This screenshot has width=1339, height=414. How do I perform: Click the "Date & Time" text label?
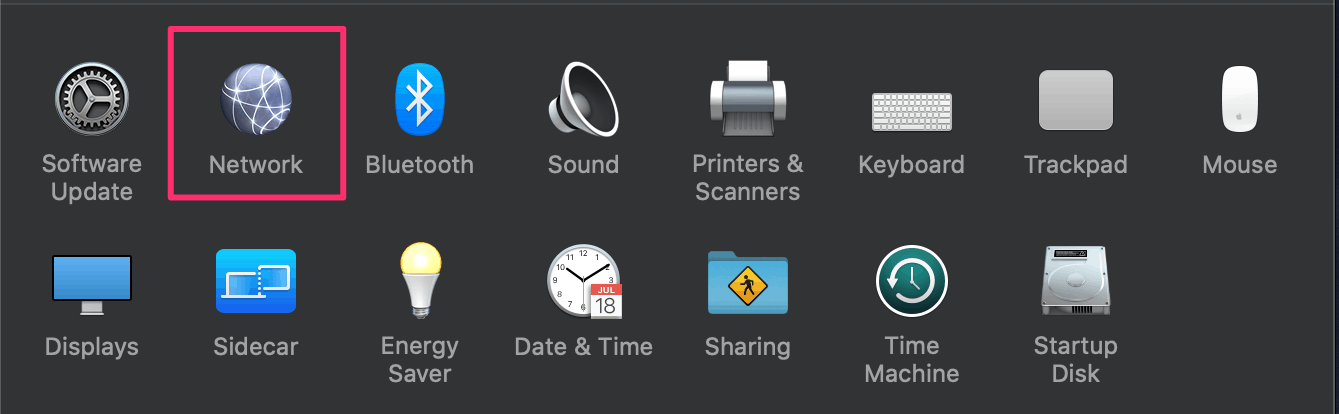(x=583, y=347)
